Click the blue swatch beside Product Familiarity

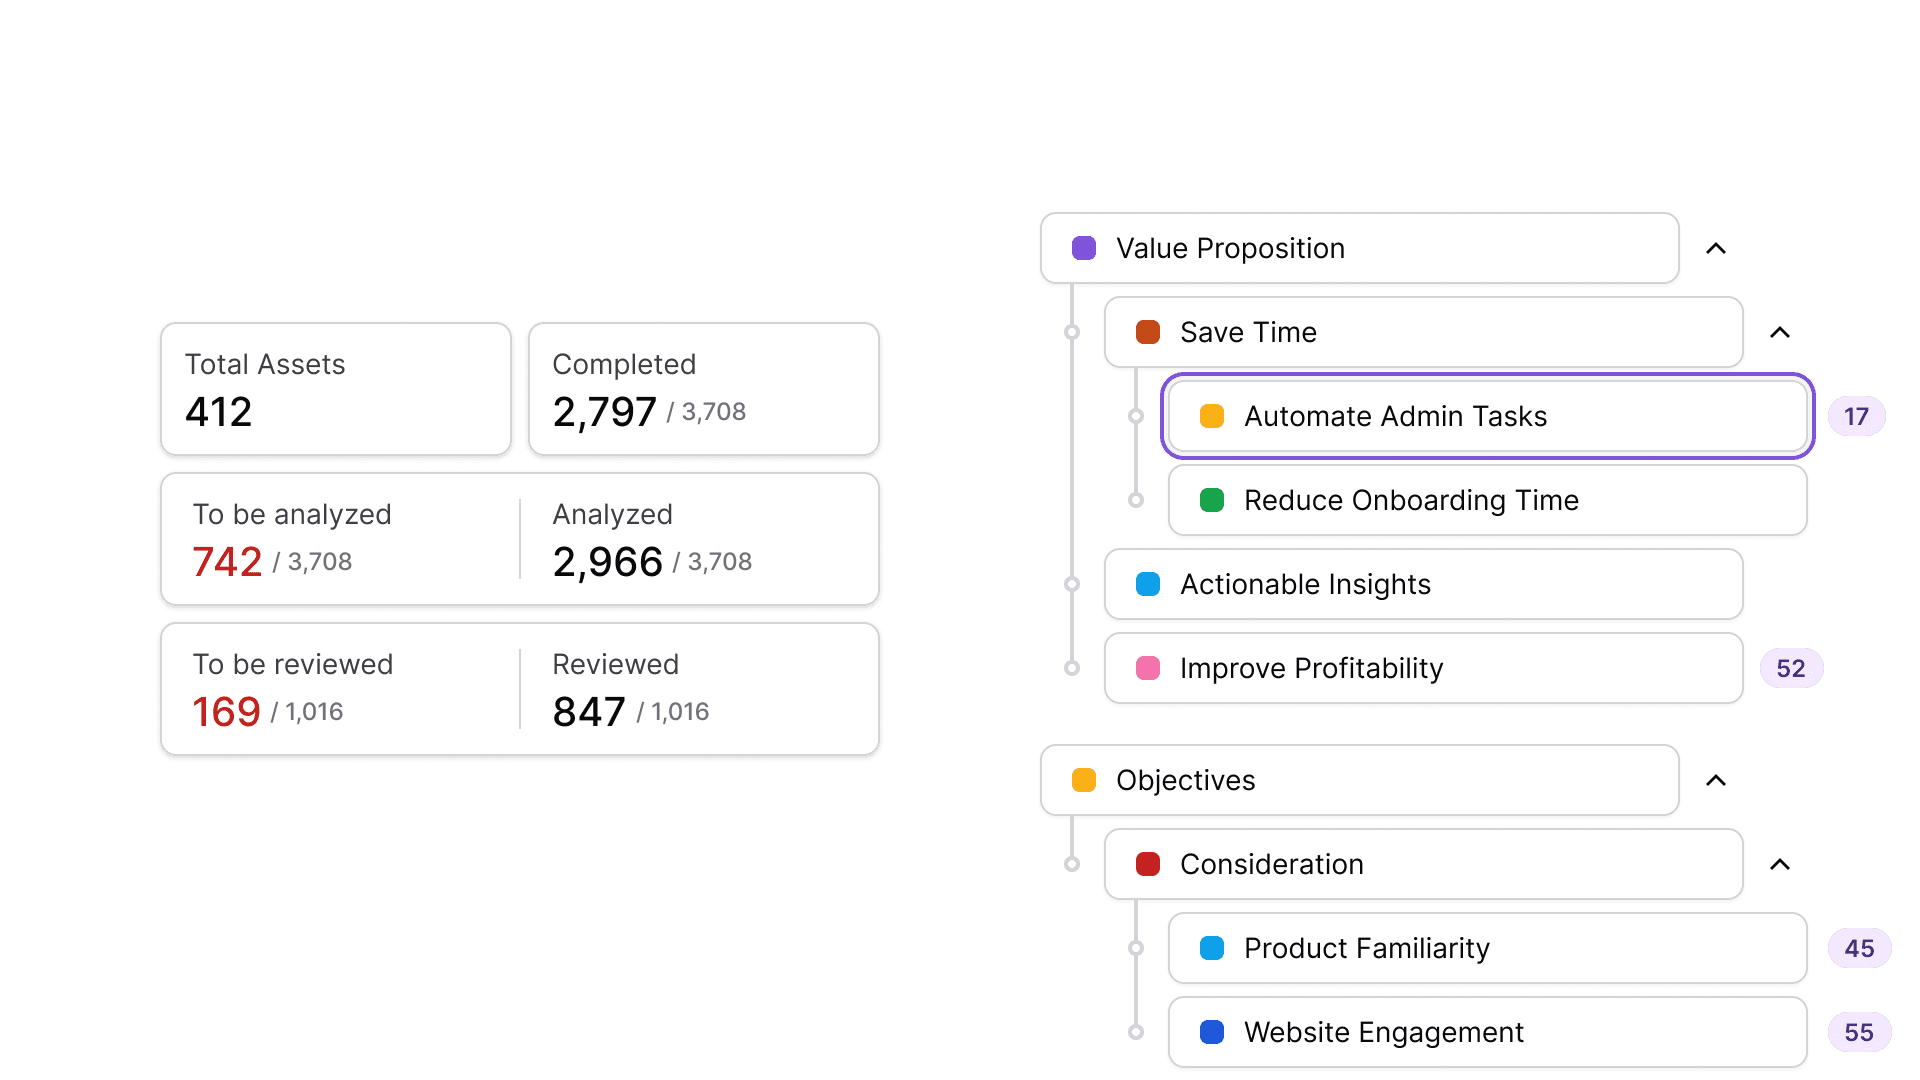tap(1212, 948)
